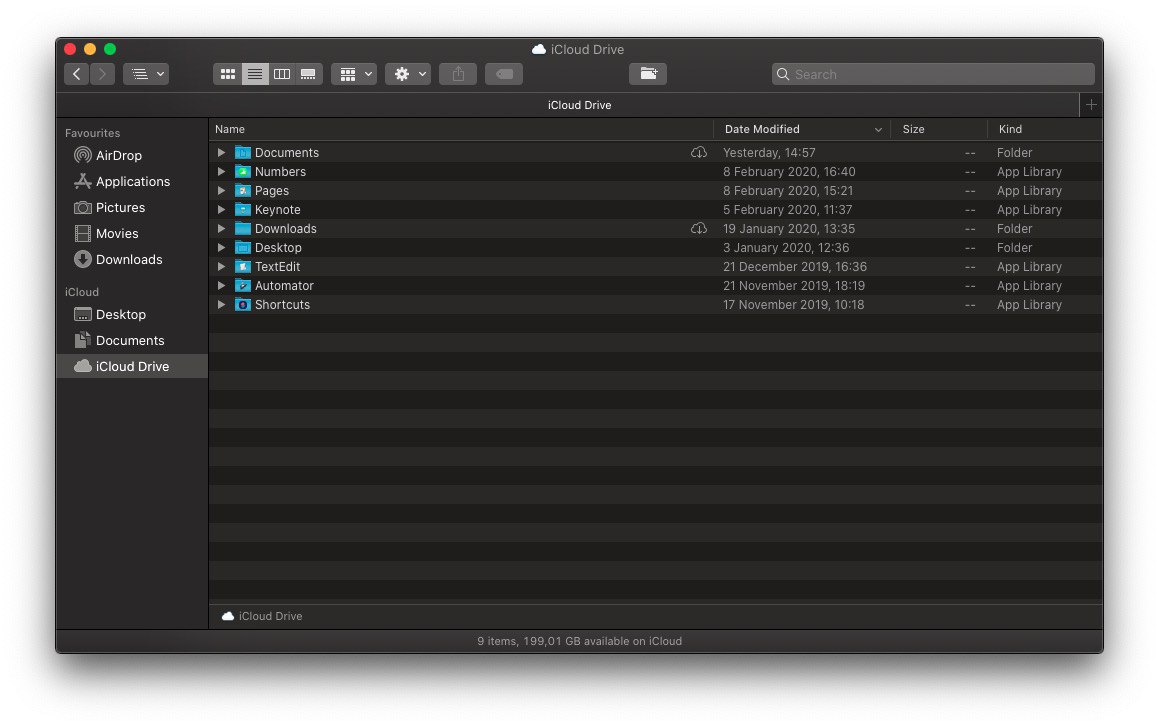Click the '8 February 2020, 16:40' date
Viewport: 1159px width, 727px height.
click(789, 171)
